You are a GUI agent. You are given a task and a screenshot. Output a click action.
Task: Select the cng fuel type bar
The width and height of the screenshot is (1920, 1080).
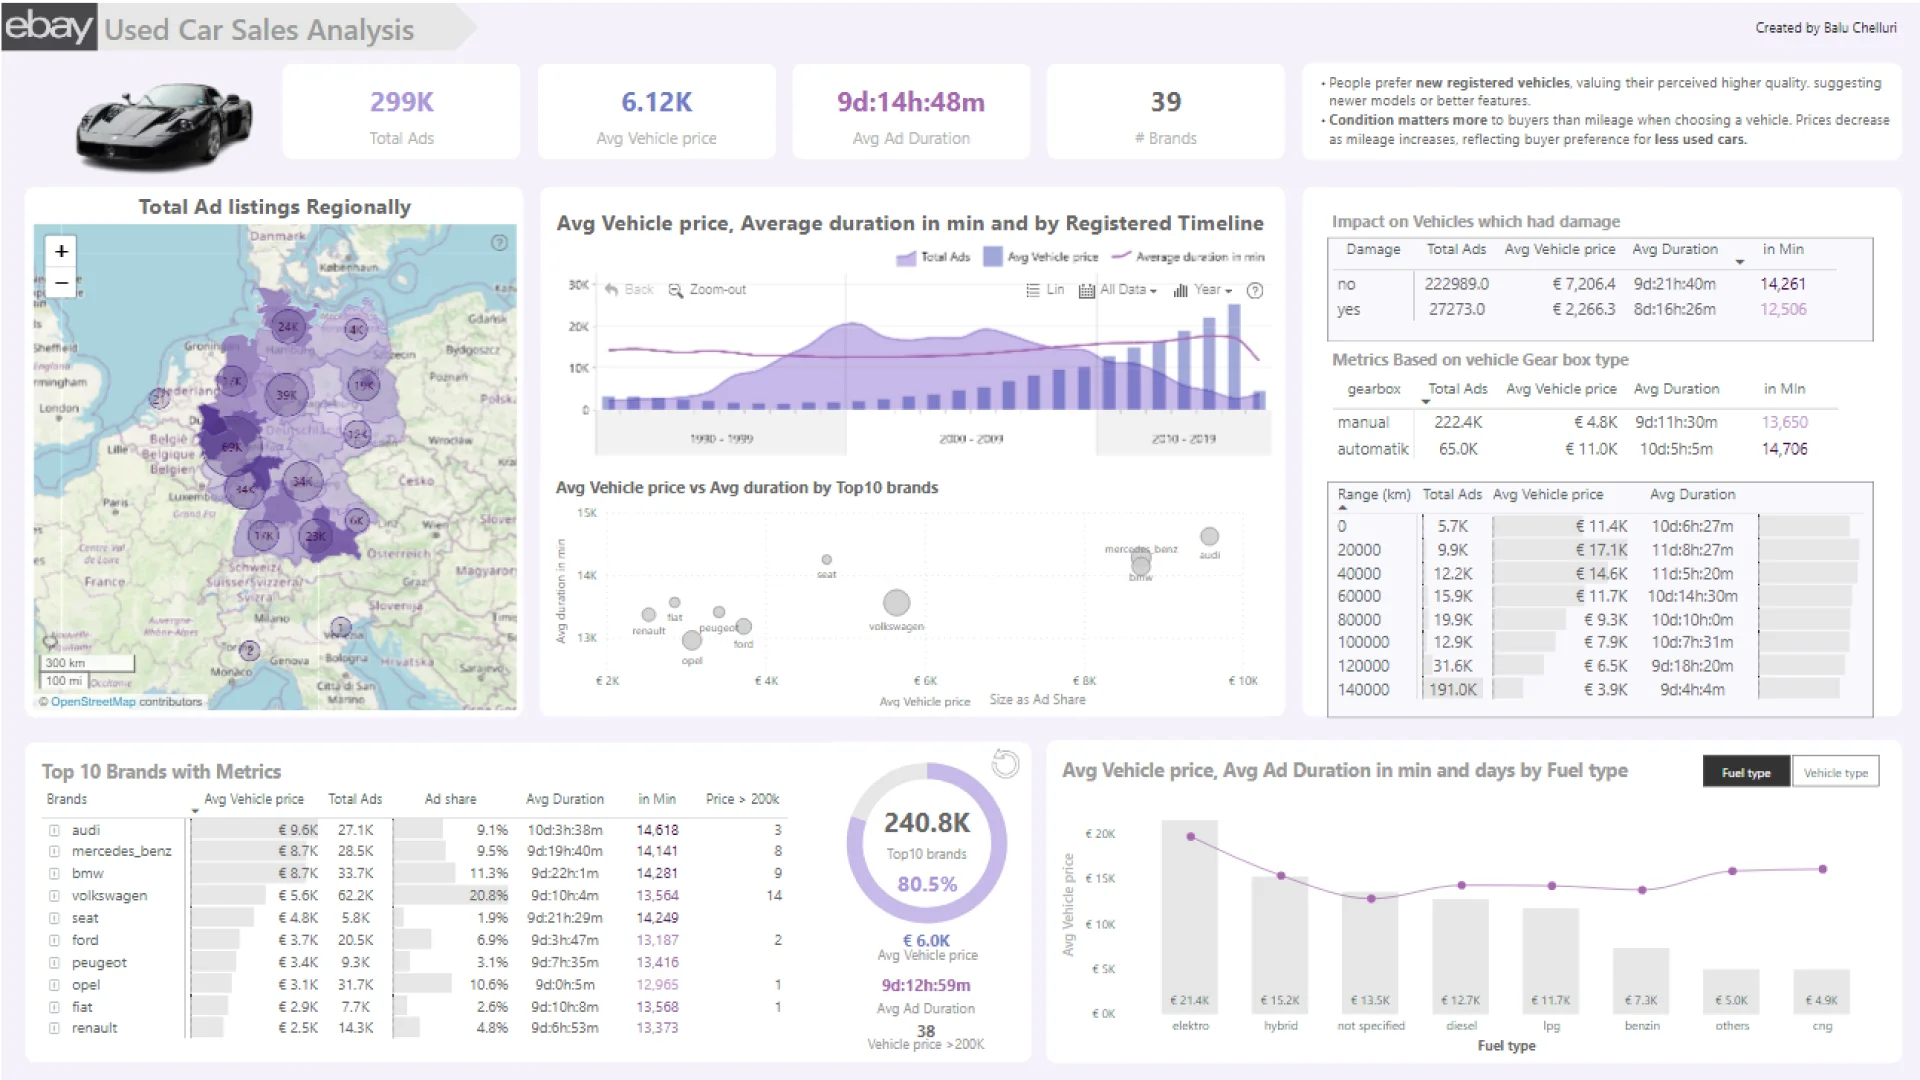coord(1822,992)
